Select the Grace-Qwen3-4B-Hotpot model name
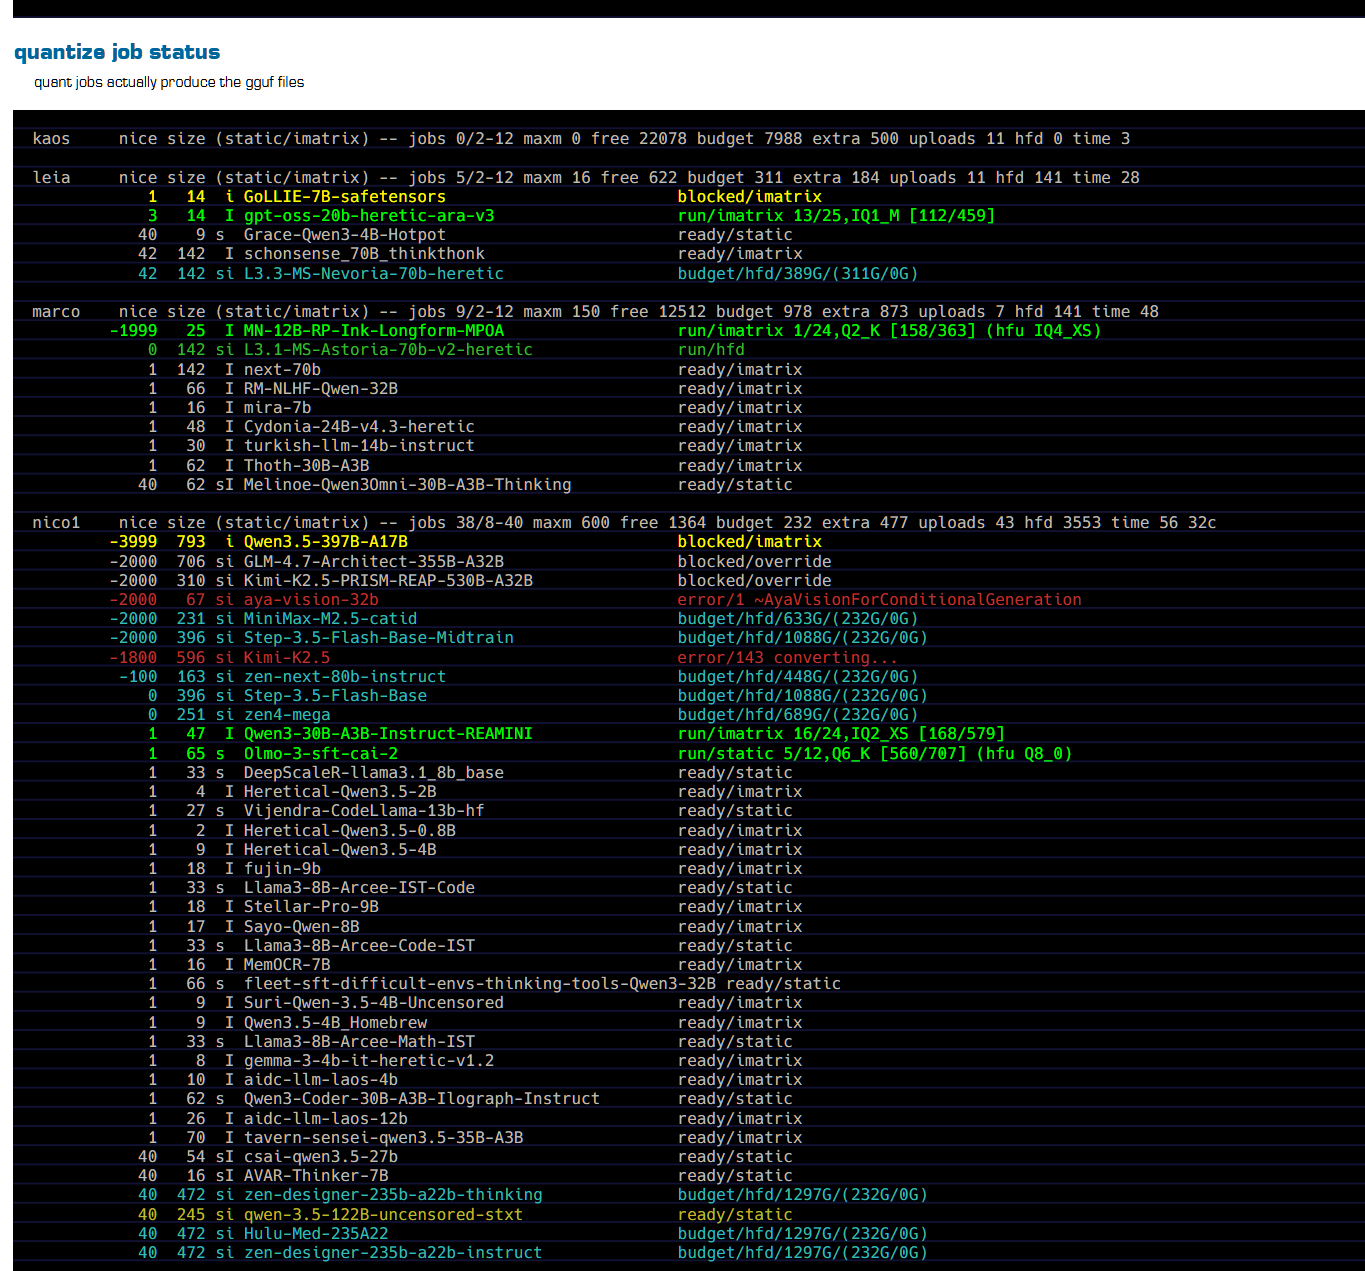Screen dimensions: 1365x1271 tap(345, 235)
